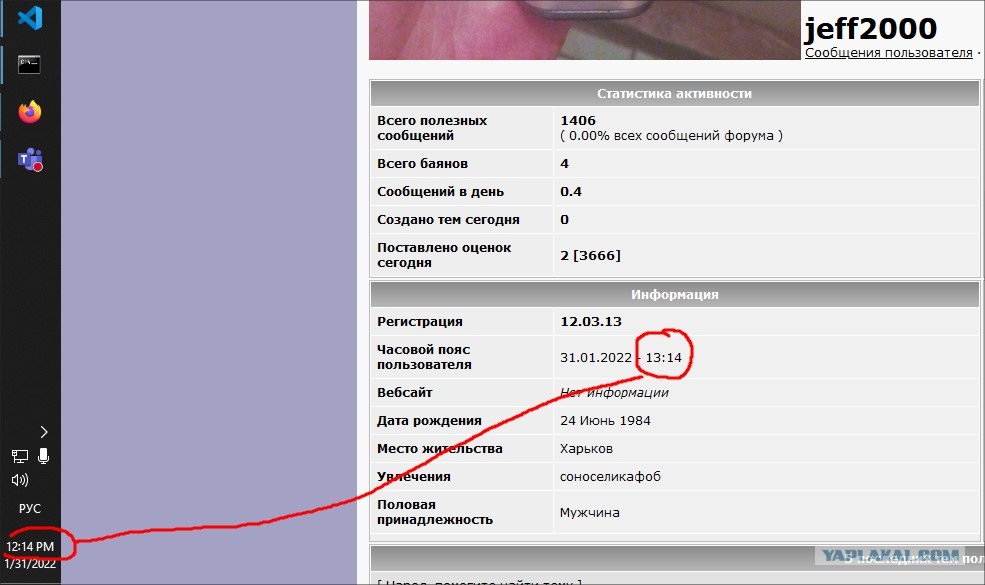Click the birth date '24 Июнь 1984'

coord(605,421)
